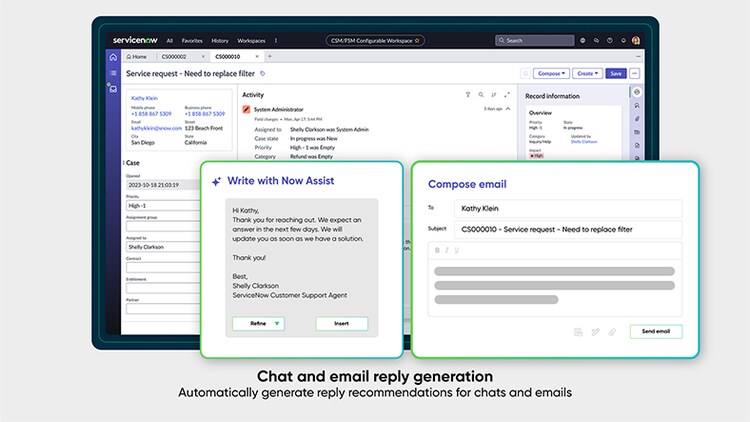The width and height of the screenshot is (750, 422).
Task: Click the To field showing Kathy Klein
Action: click(x=568, y=209)
